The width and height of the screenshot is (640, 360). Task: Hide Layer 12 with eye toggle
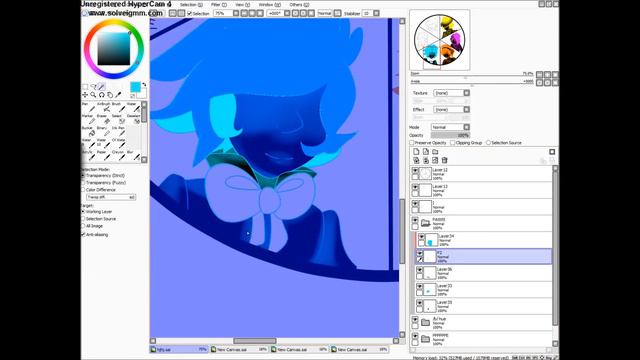point(415,171)
